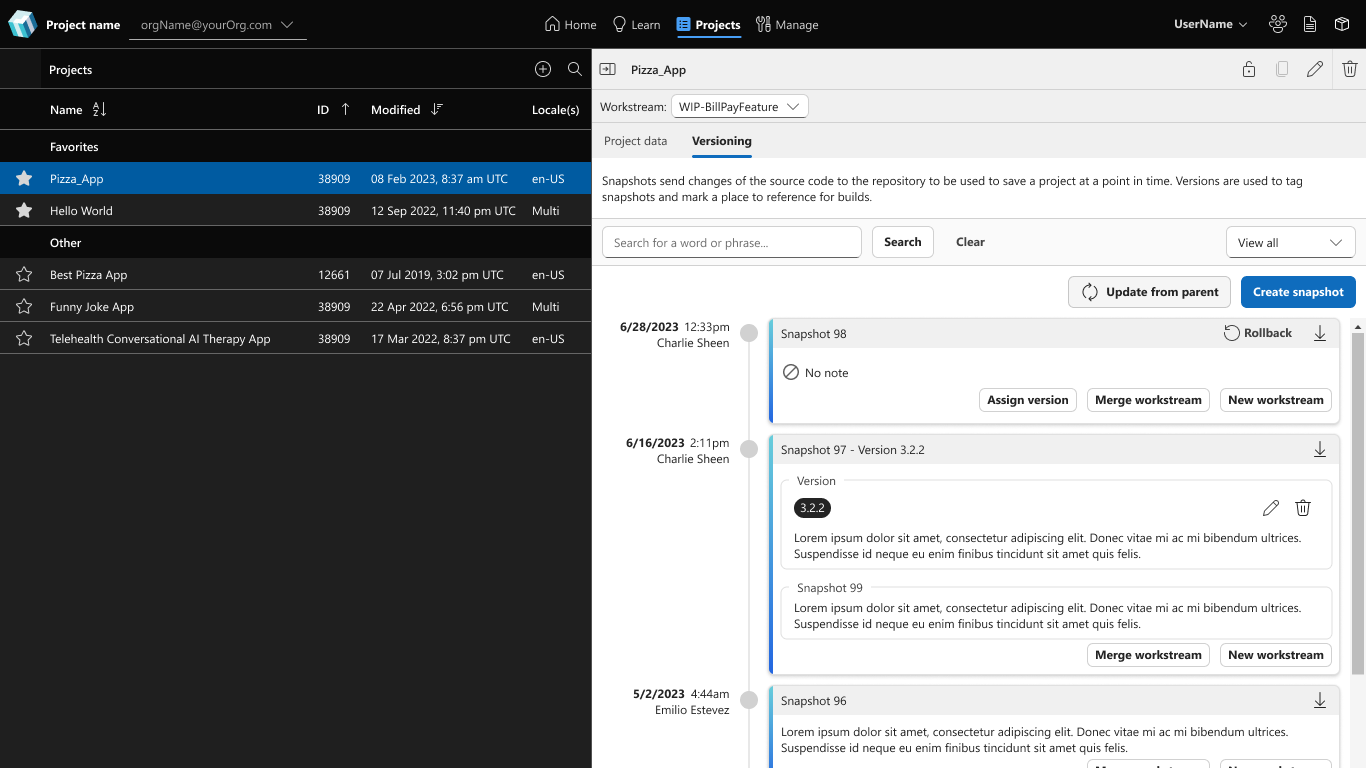
Task: Merge workstream for Snapshot 98
Action: 1148,400
